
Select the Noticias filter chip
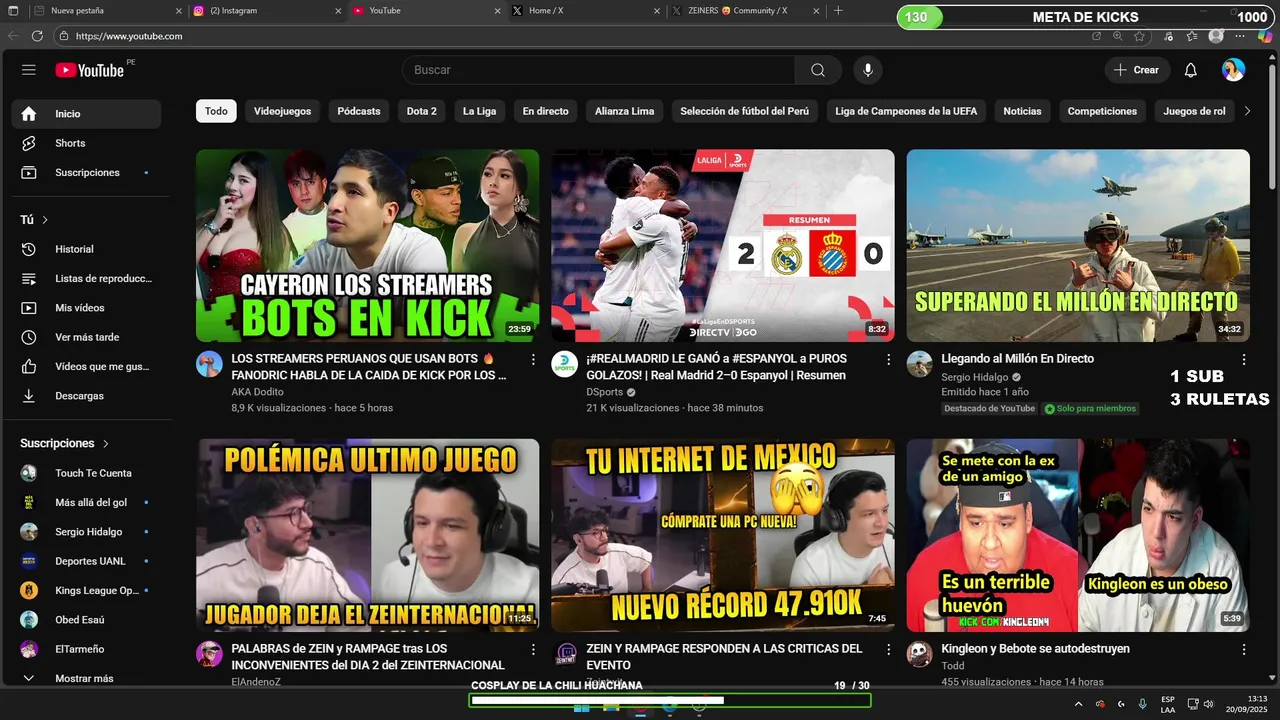(x=1022, y=111)
